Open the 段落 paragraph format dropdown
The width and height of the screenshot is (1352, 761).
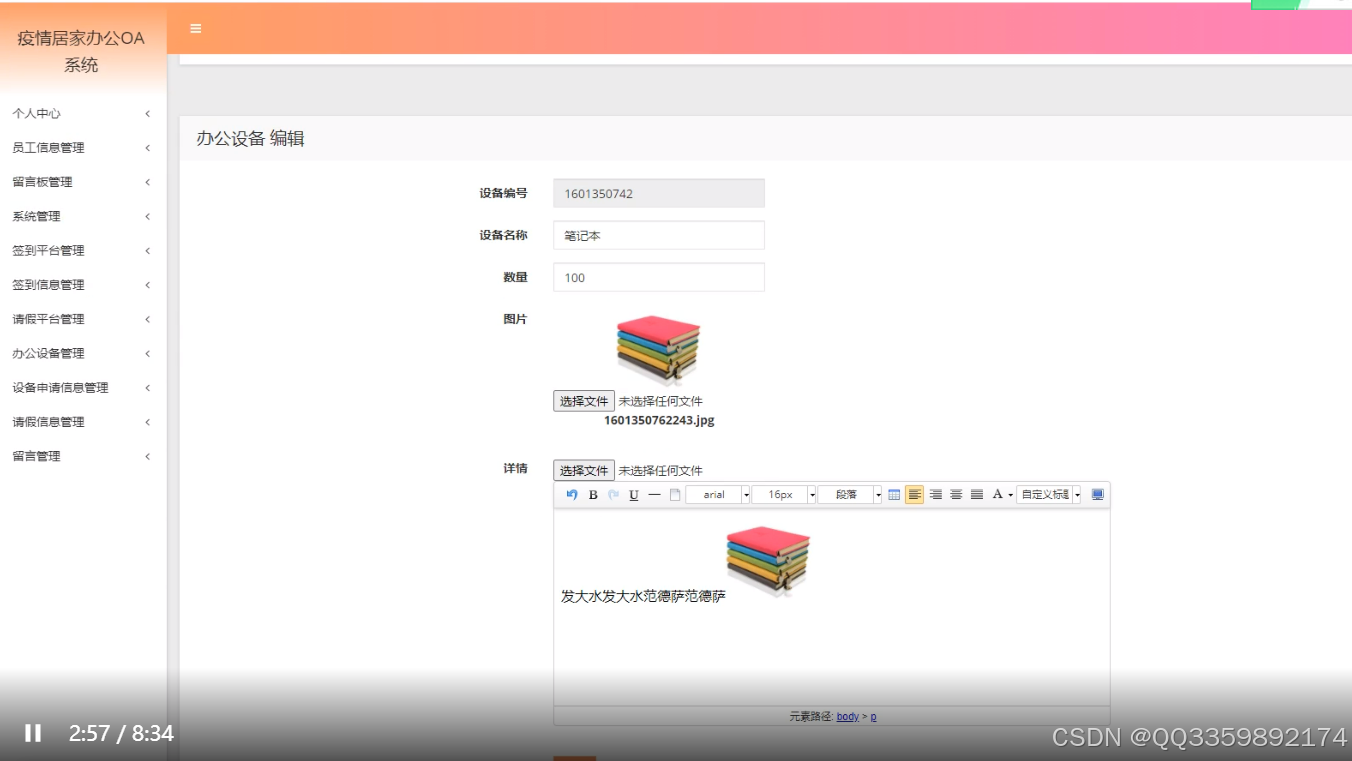850,495
